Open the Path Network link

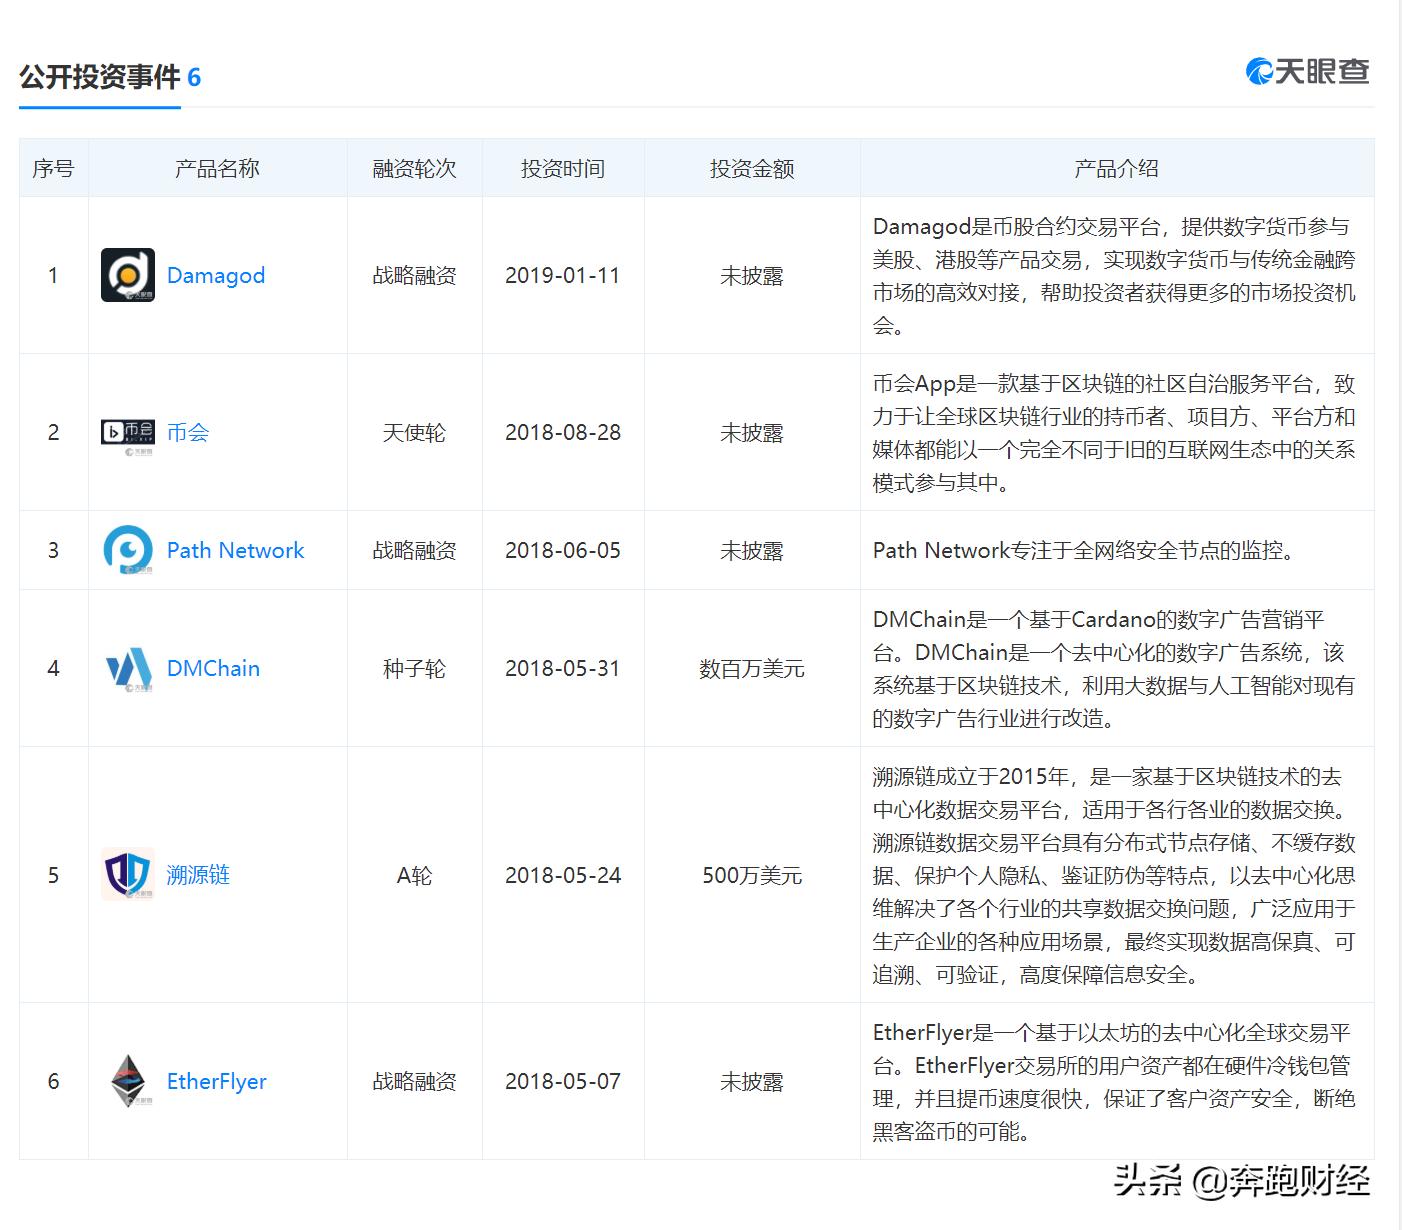pyautogui.click(x=235, y=550)
